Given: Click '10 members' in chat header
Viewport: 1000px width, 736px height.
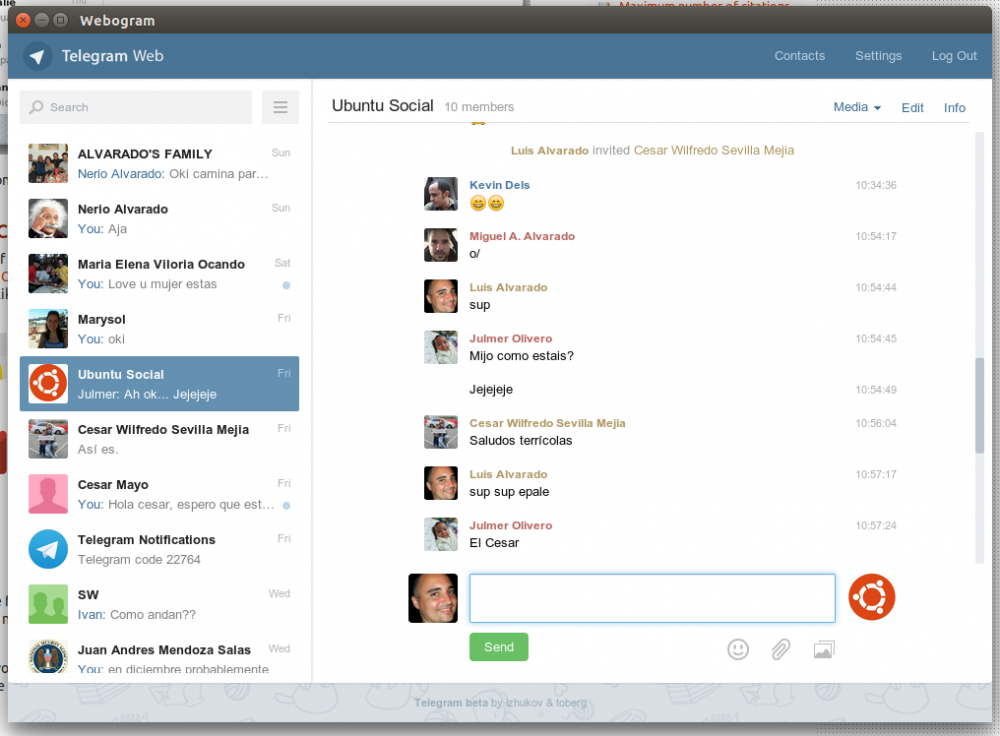Looking at the screenshot, I should point(479,107).
